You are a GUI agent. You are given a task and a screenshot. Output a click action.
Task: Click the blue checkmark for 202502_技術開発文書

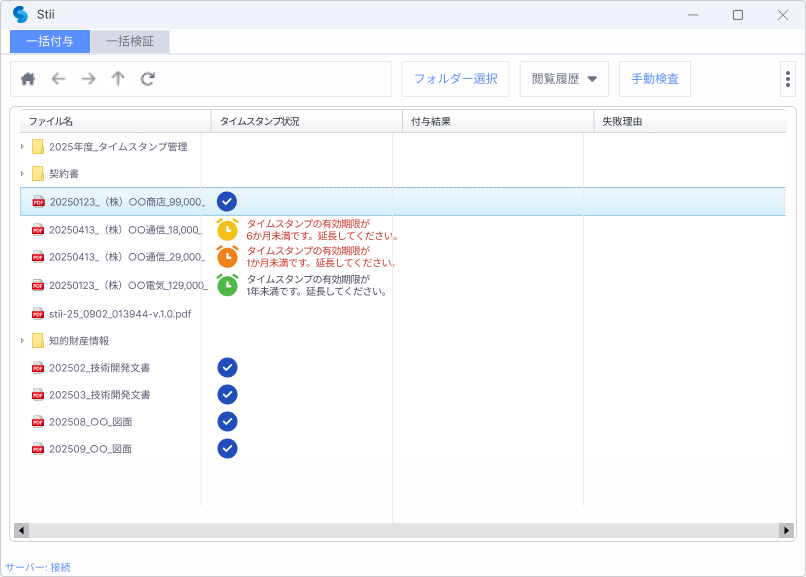pos(227,368)
